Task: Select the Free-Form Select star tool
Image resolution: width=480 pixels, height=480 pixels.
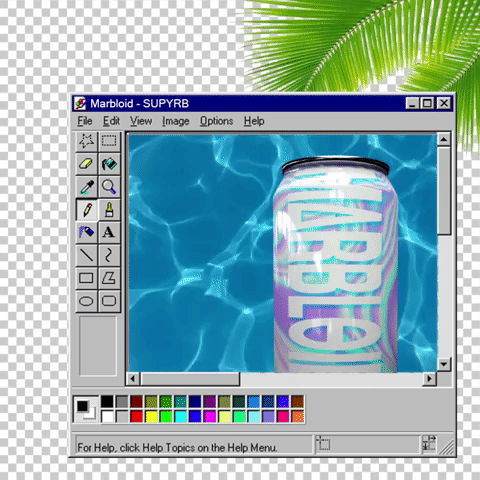Action: coord(86,141)
